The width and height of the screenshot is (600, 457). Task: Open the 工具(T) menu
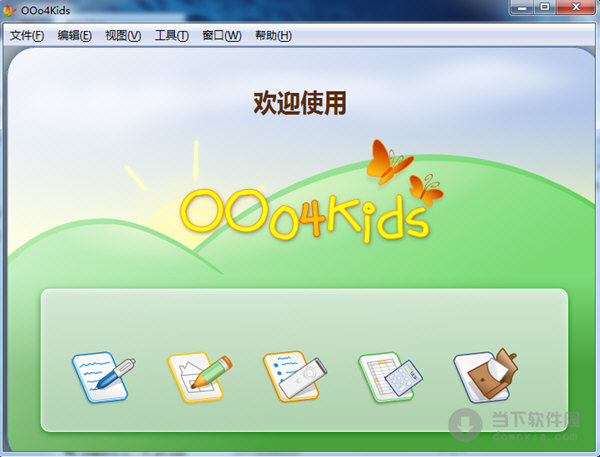pyautogui.click(x=172, y=36)
